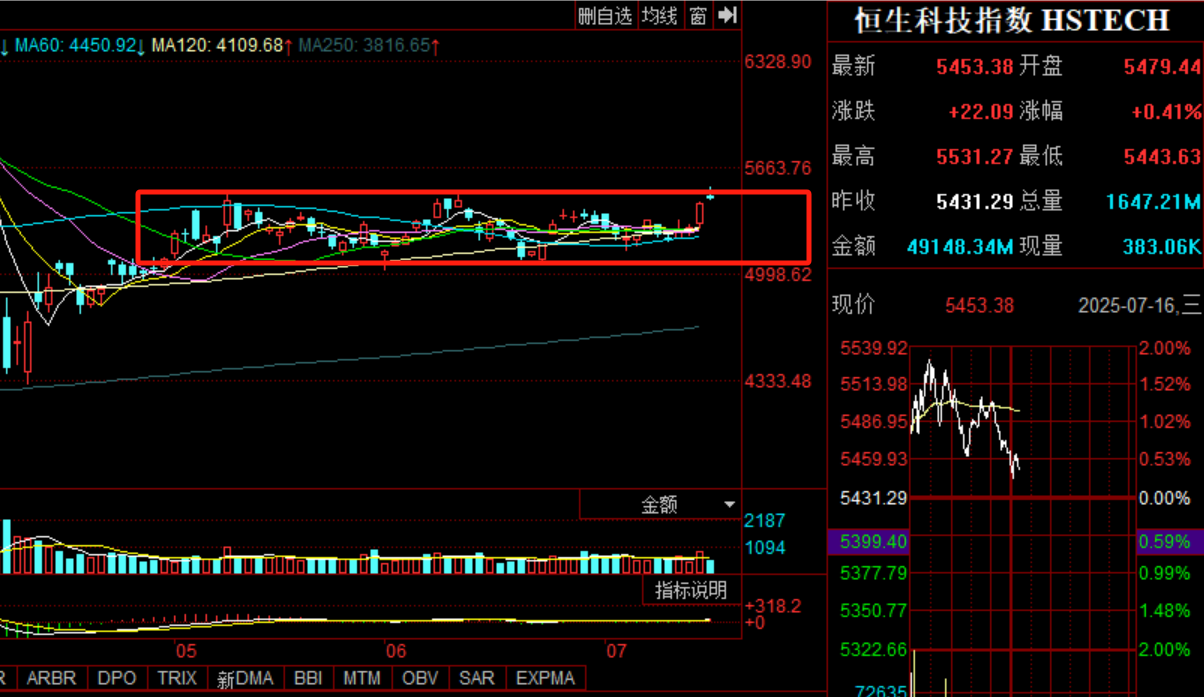
Task: Select the 新DMA indicator tab
Action: tap(245, 679)
